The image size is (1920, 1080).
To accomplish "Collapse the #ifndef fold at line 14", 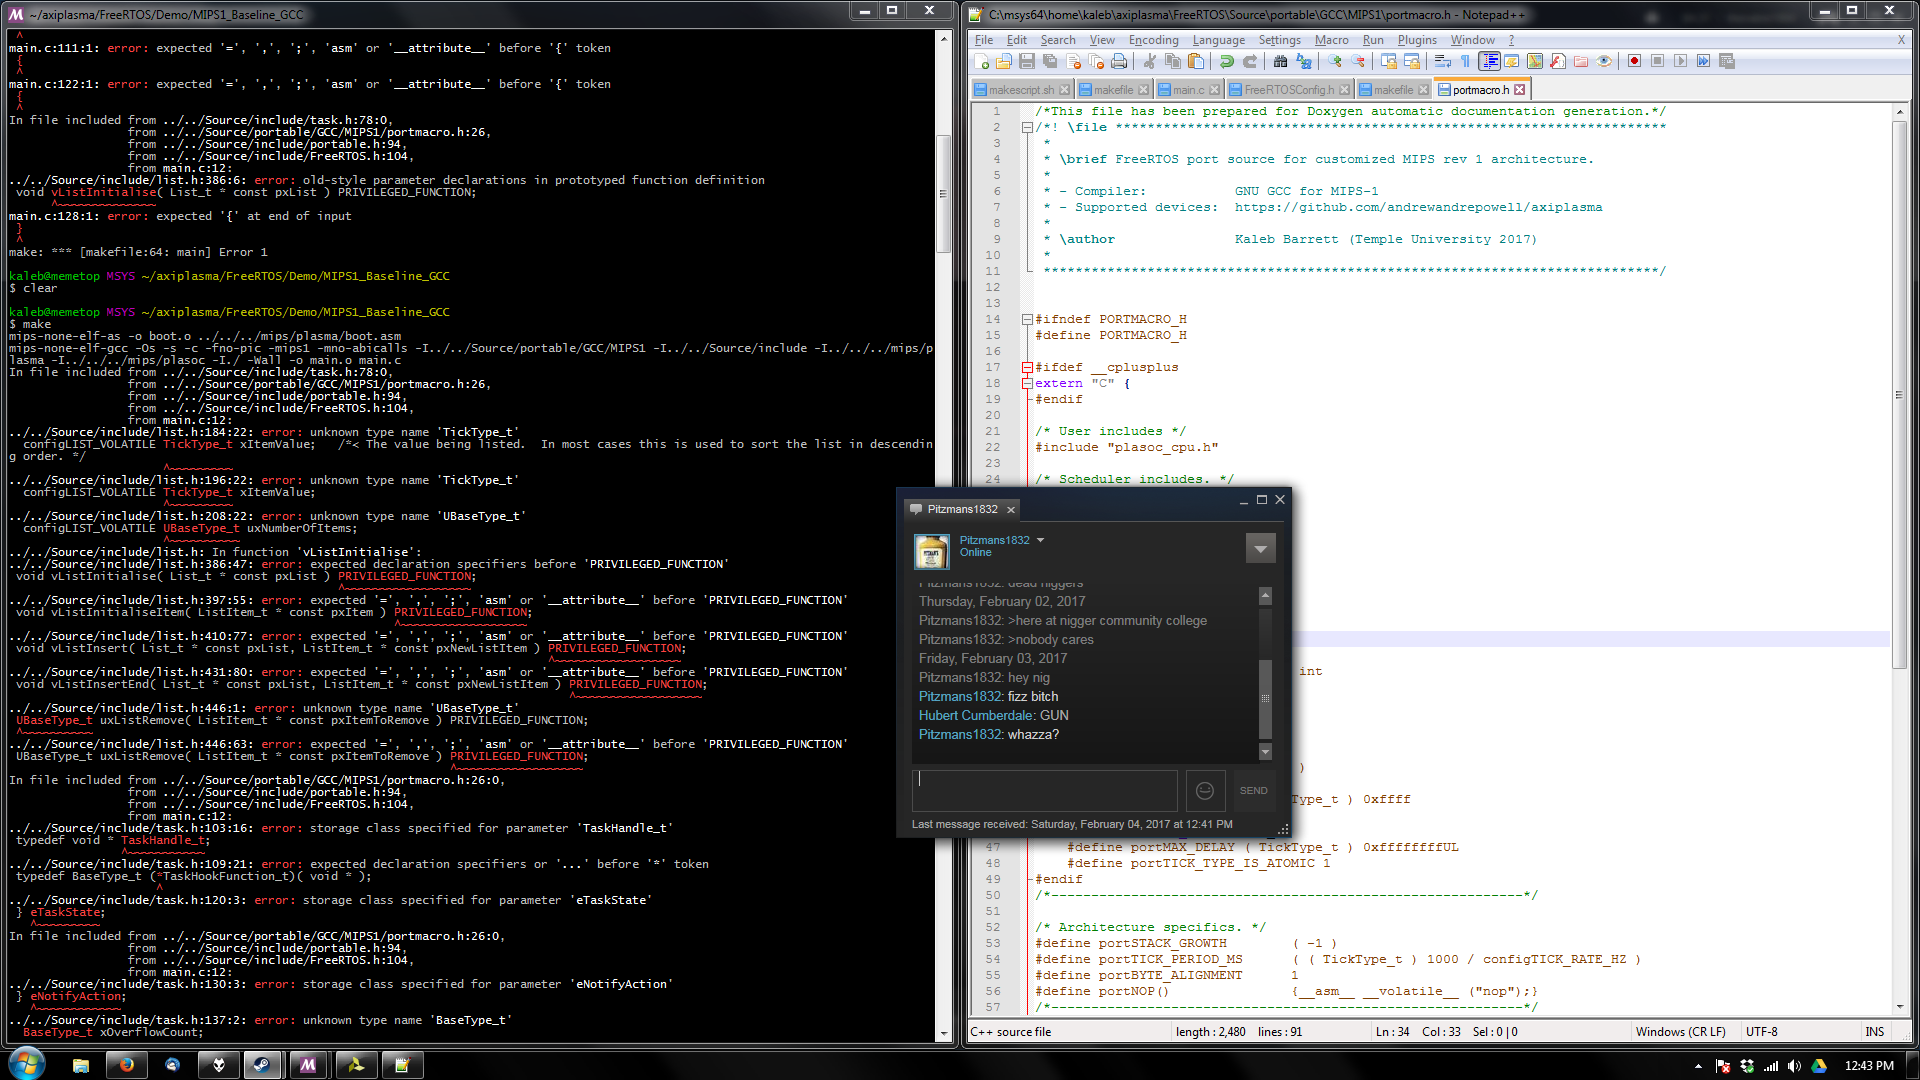I will click(1027, 320).
